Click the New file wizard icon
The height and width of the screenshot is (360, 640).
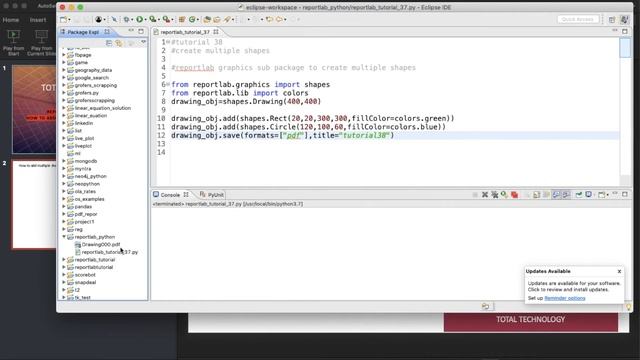[x=63, y=19]
